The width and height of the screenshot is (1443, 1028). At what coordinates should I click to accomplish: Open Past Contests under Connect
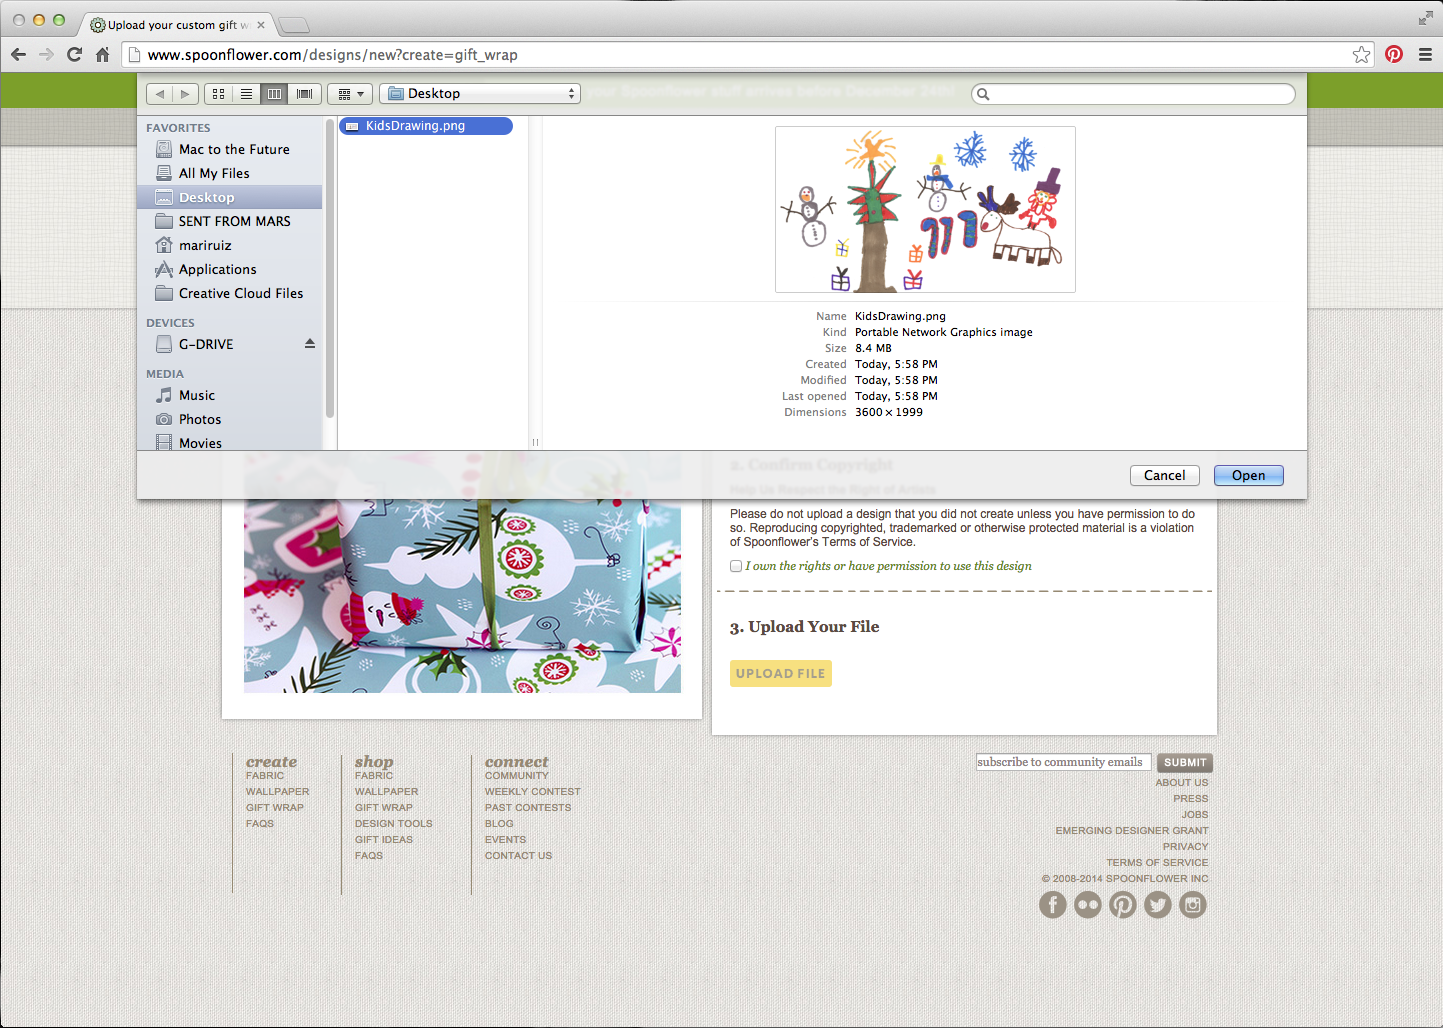click(x=528, y=808)
